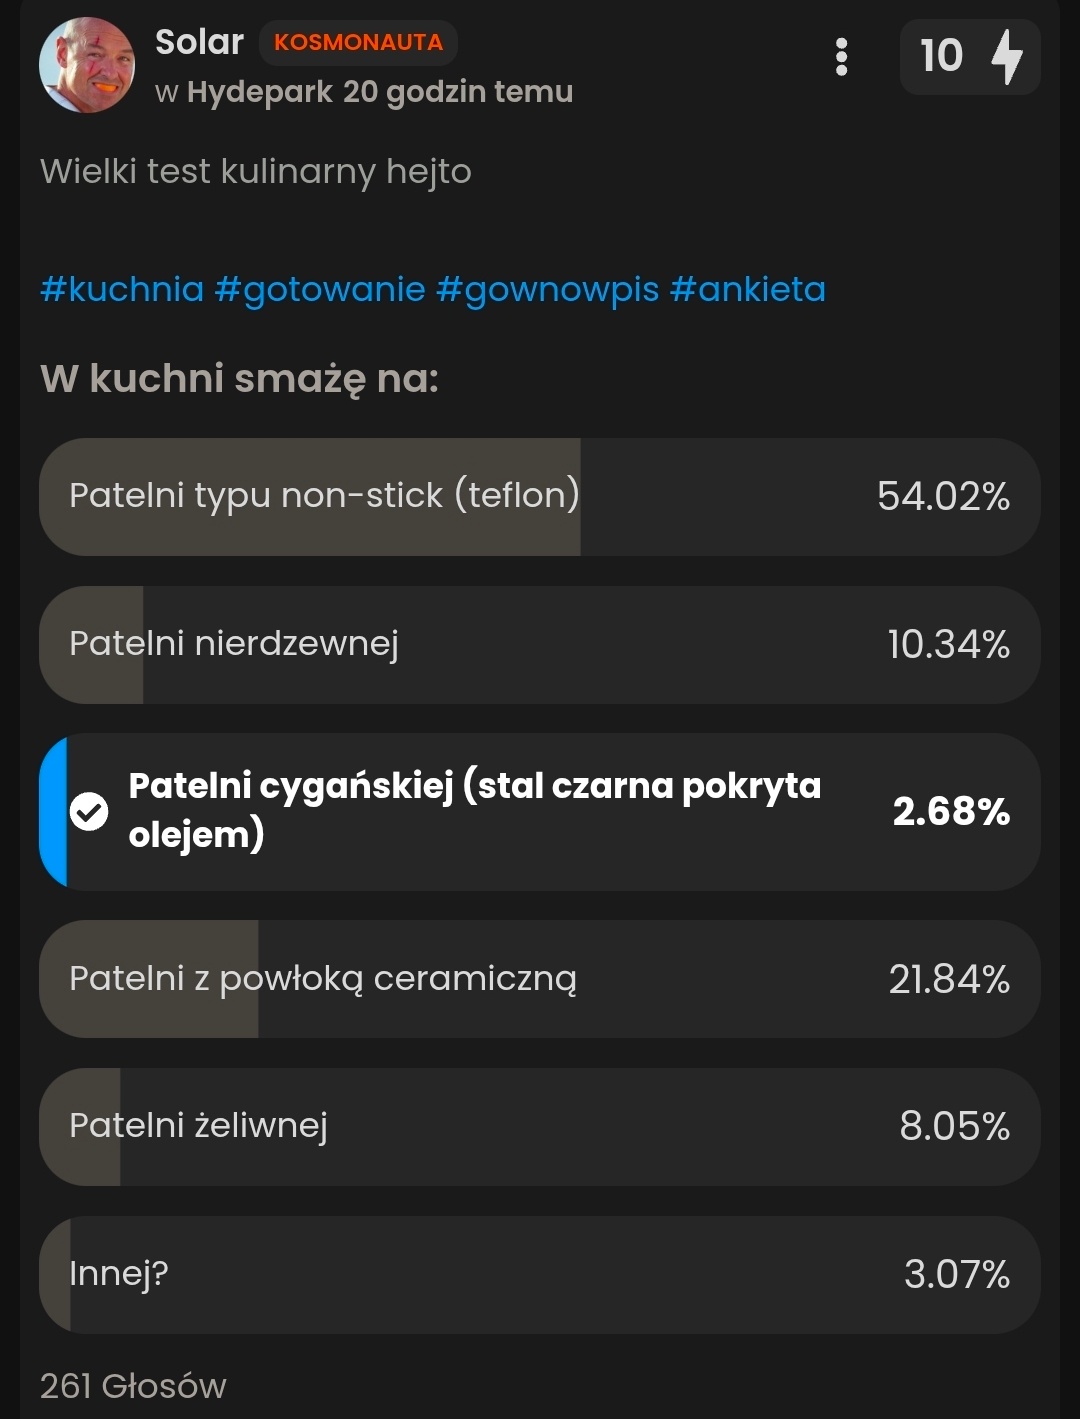Screen dimensions: 1080x1419
Task: Click the '20 godzin temu' timestamp
Action: [458, 92]
